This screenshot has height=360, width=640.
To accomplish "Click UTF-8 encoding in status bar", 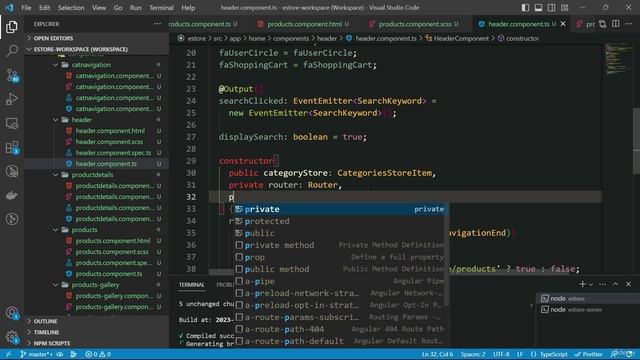I will (501, 354).
